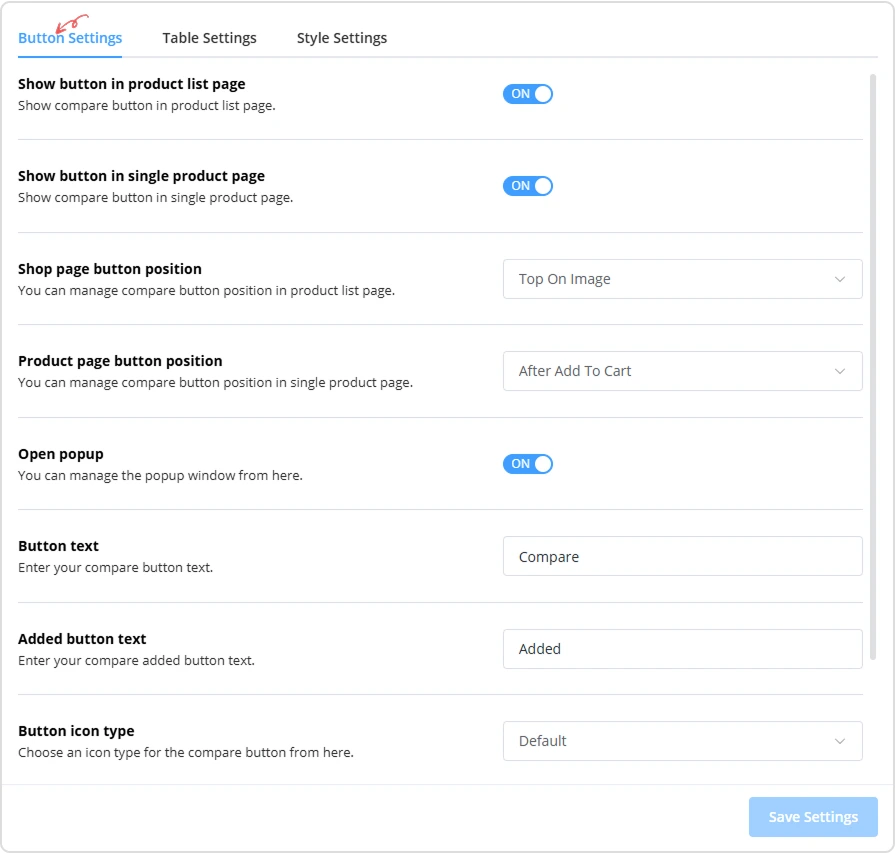Disable showing button in product list page
895x853 pixels.
[527, 93]
